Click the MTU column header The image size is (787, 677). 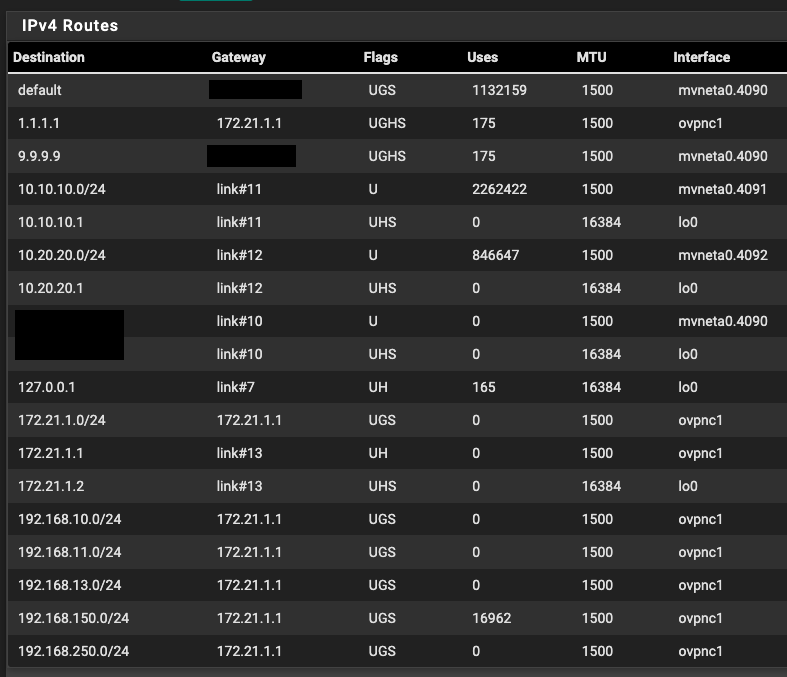tap(591, 57)
